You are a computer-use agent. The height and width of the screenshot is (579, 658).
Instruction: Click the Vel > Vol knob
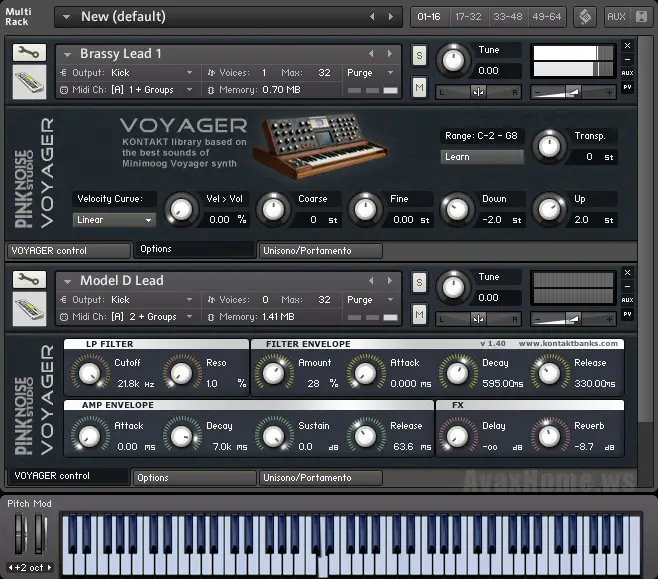tap(181, 209)
